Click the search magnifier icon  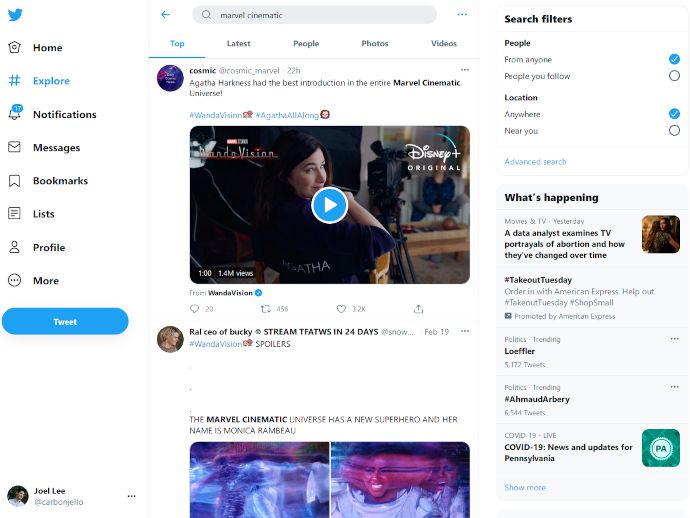click(206, 15)
